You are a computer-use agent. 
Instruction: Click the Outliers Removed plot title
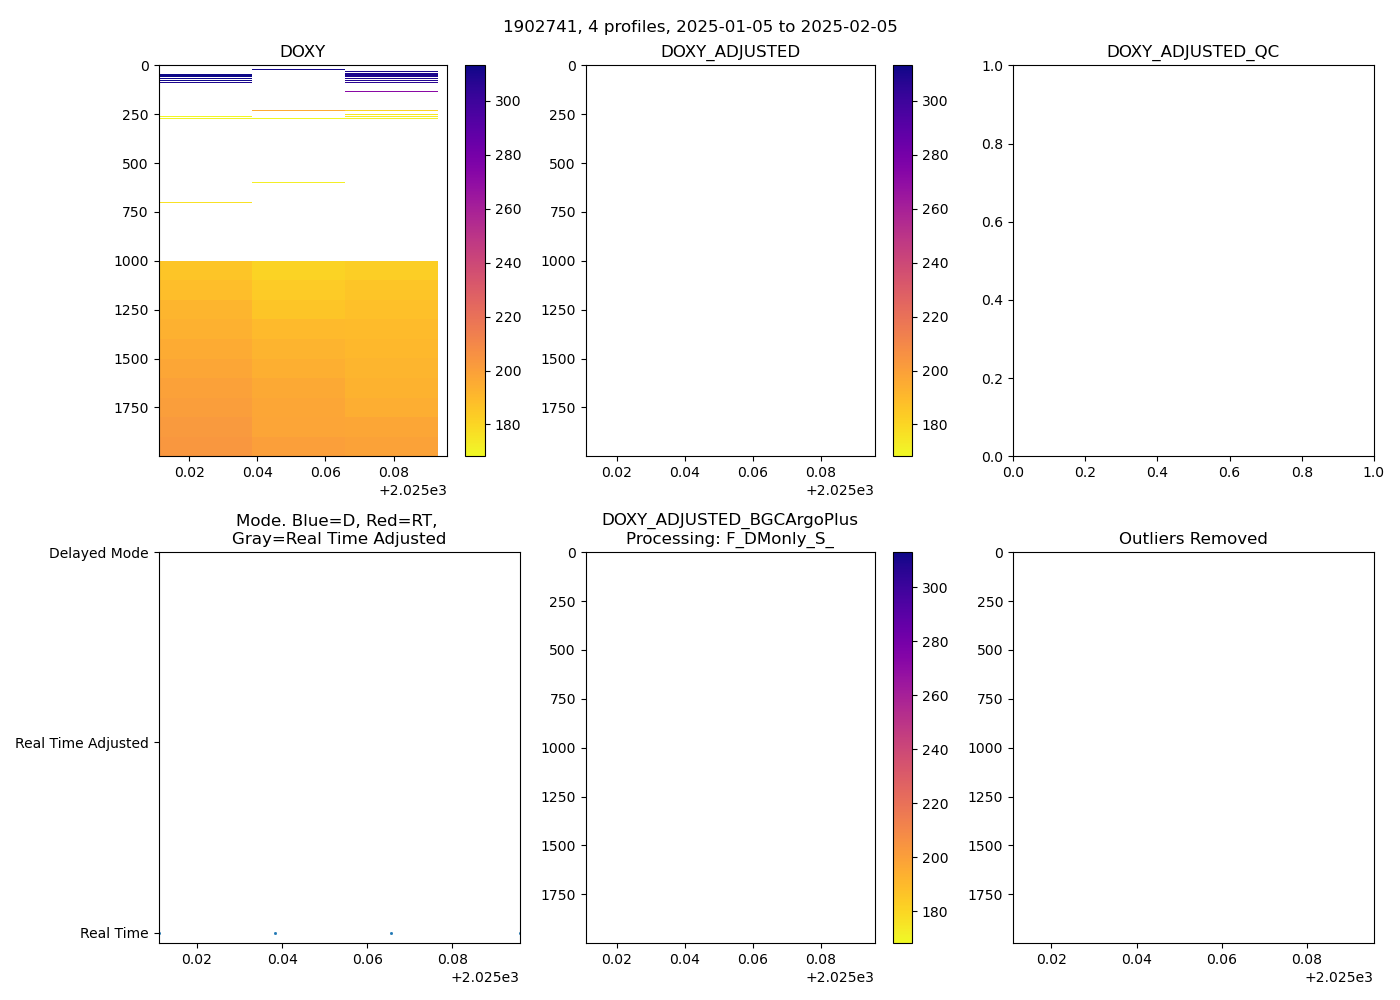click(x=1192, y=539)
